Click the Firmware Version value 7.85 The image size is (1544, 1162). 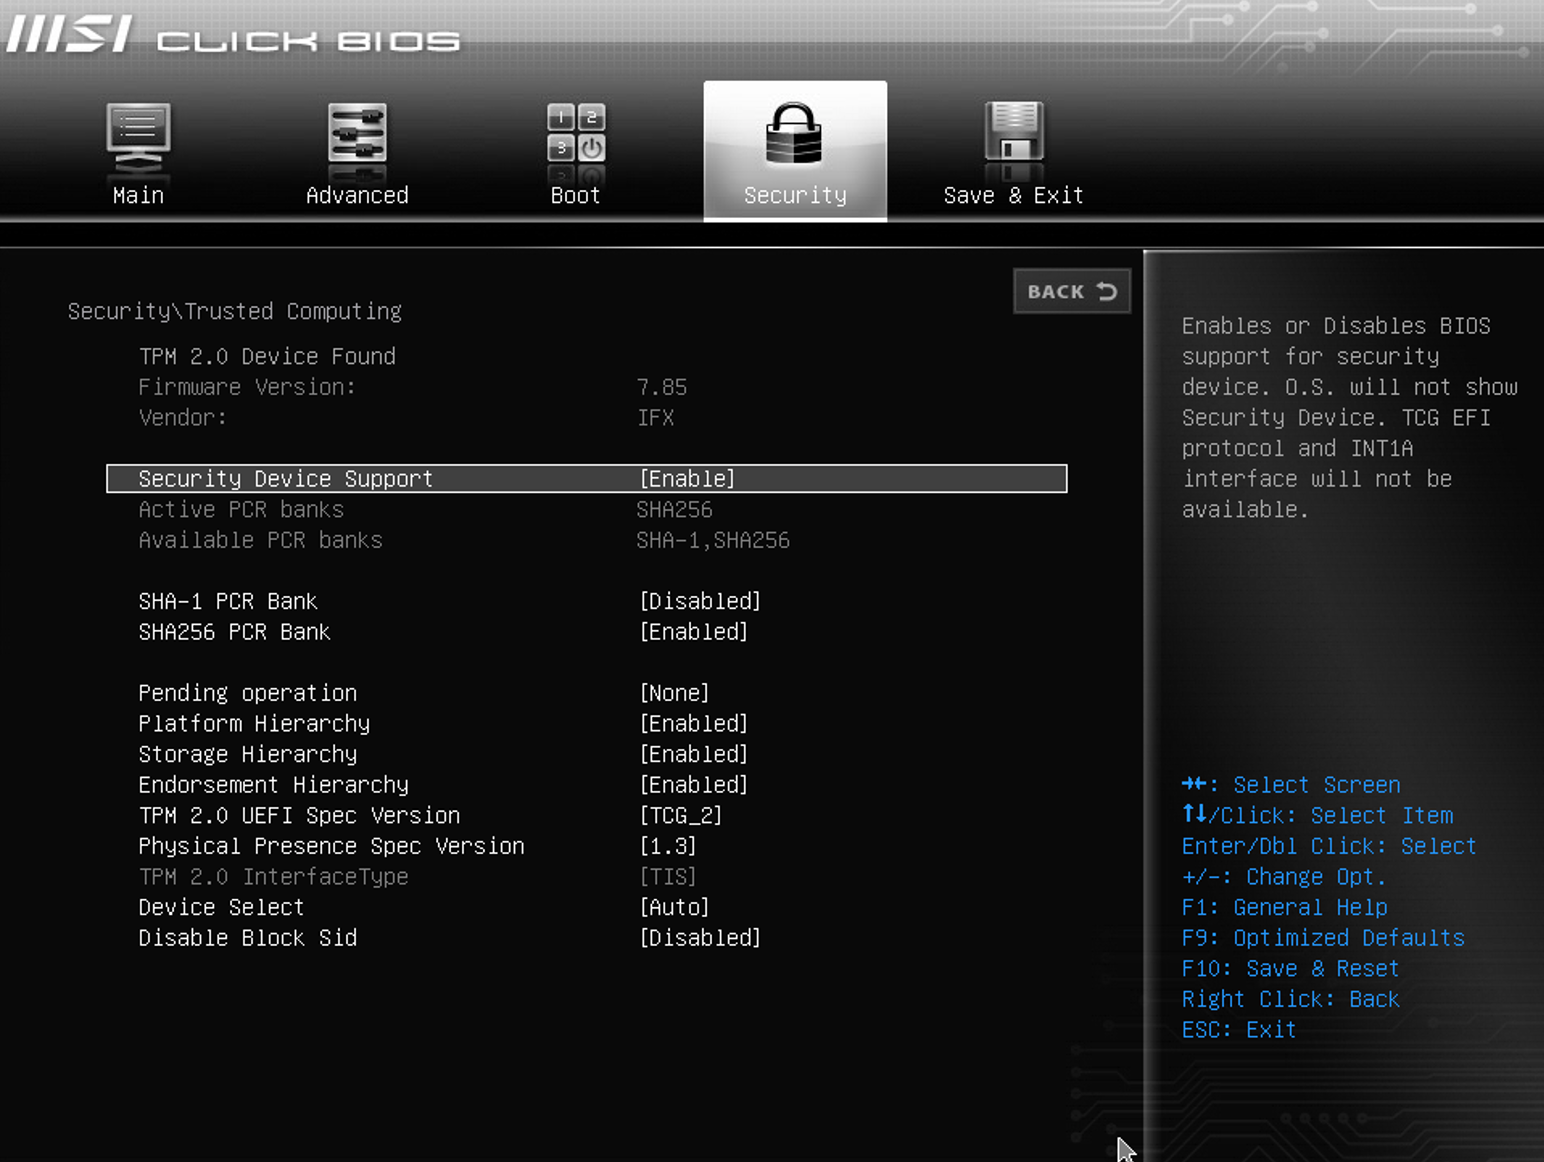(662, 387)
